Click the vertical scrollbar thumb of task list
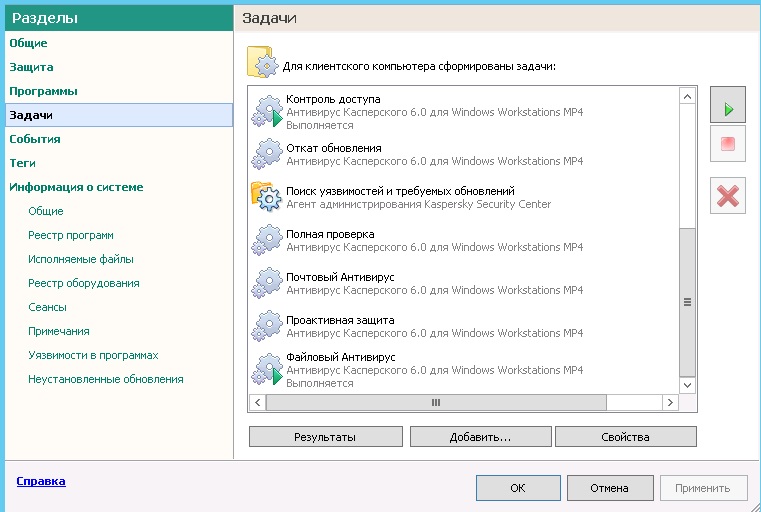The height and width of the screenshot is (512, 761). pos(687,302)
